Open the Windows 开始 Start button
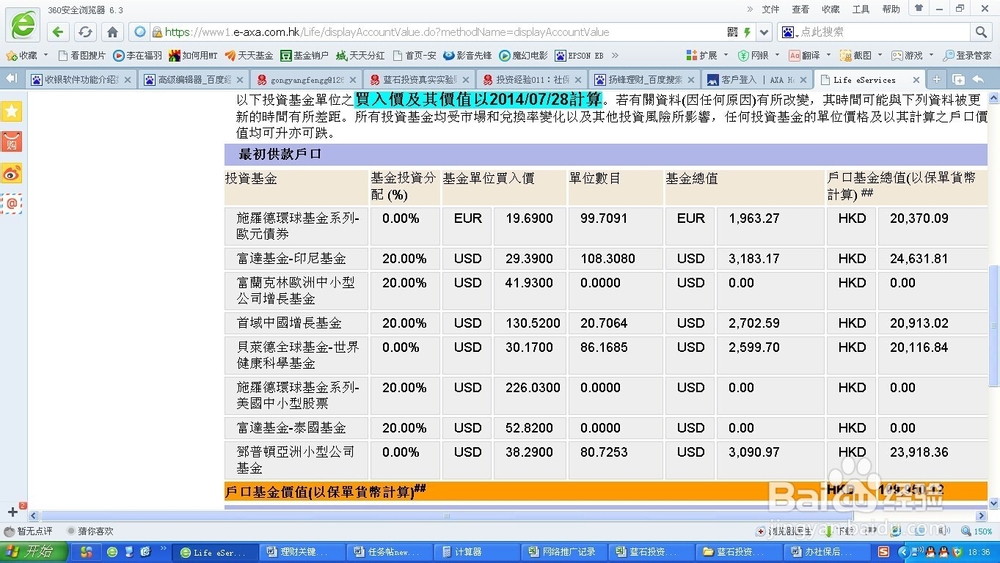1000x563 pixels. [33, 552]
